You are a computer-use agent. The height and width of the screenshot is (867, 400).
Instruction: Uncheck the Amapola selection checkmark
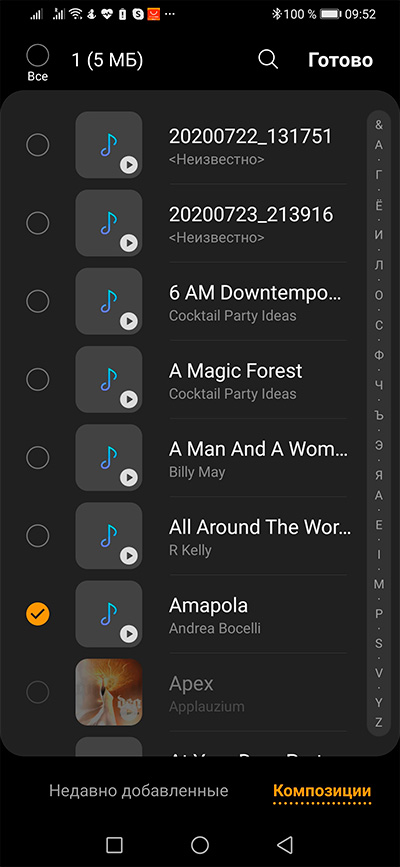pyautogui.click(x=38, y=614)
